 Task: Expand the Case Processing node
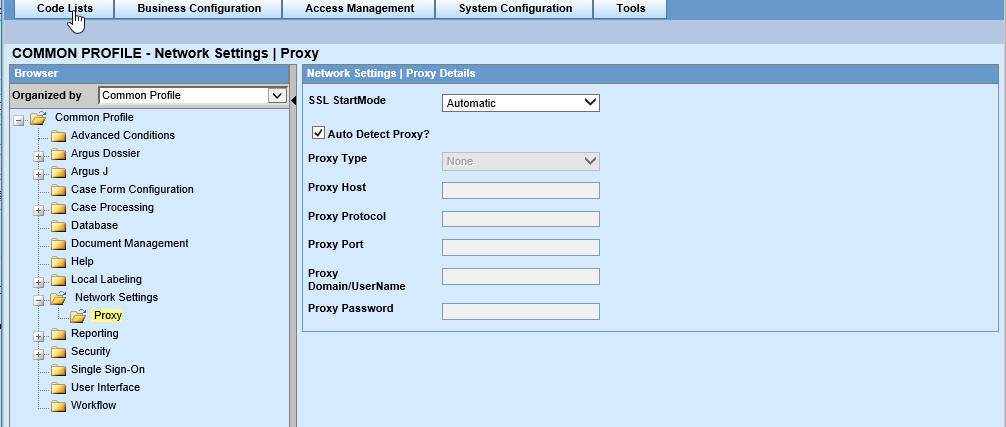click(39, 210)
